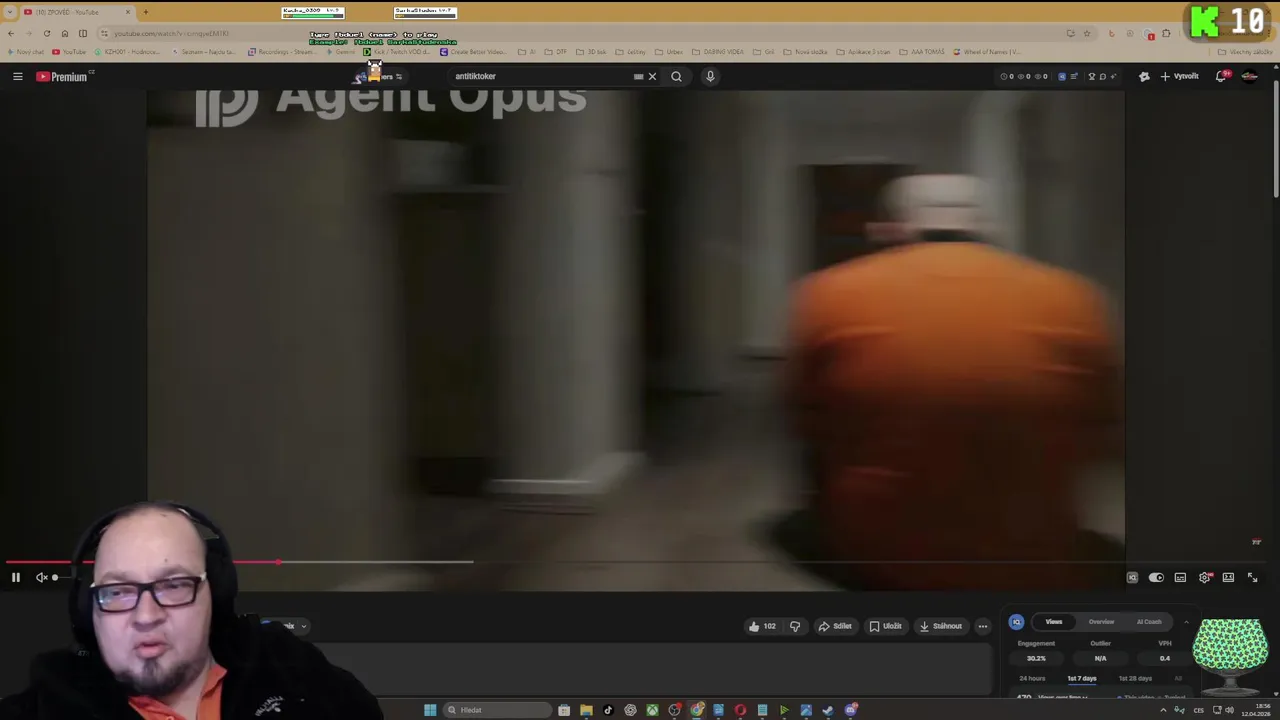Click the Hledat taskbar search box
The height and width of the screenshot is (720, 1280).
click(495, 710)
